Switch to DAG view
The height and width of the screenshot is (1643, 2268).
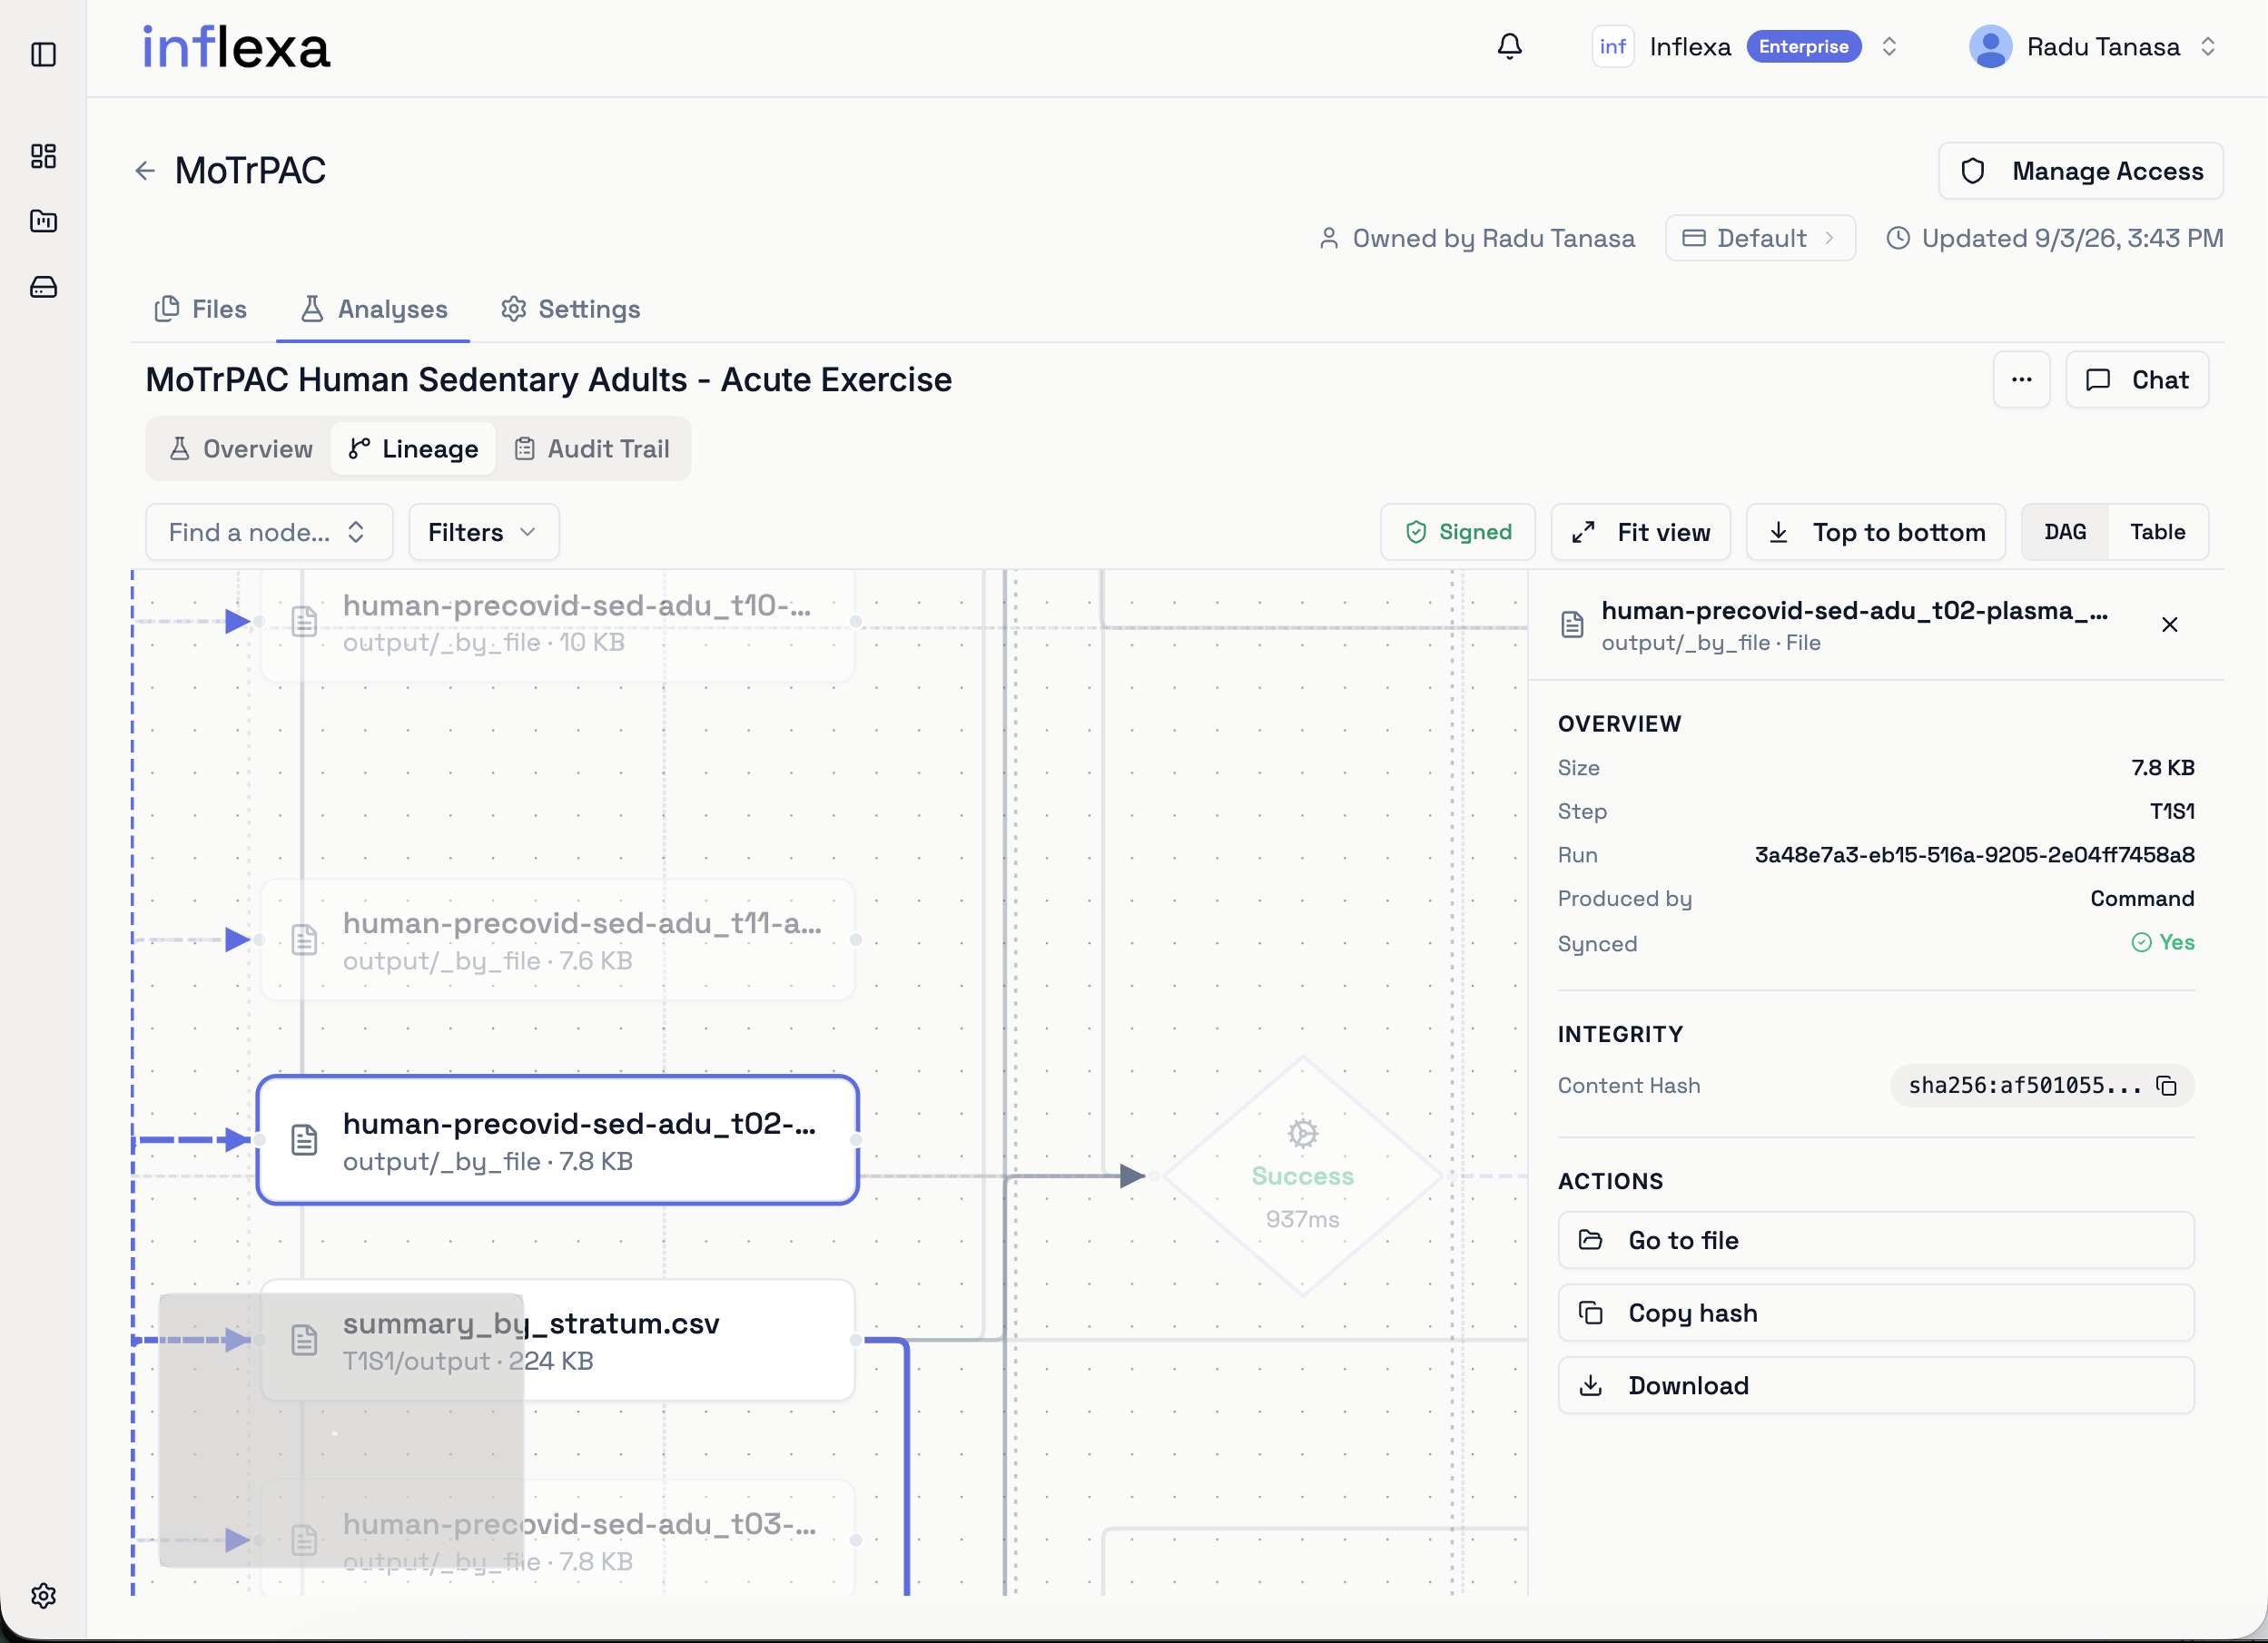click(2065, 532)
